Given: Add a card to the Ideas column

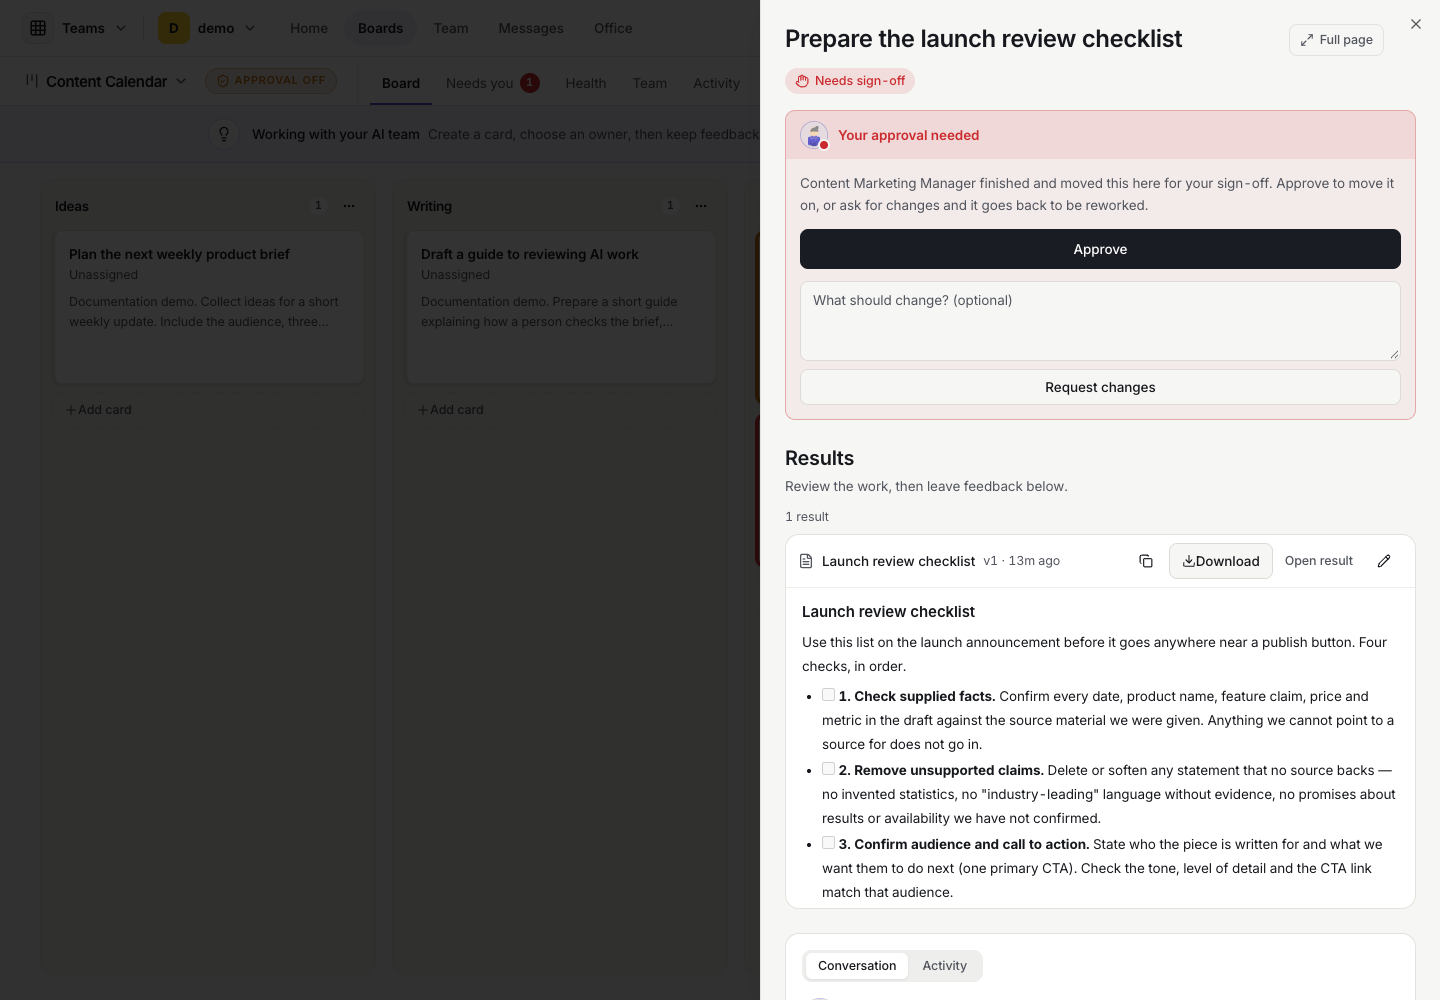Looking at the screenshot, I should tap(99, 410).
